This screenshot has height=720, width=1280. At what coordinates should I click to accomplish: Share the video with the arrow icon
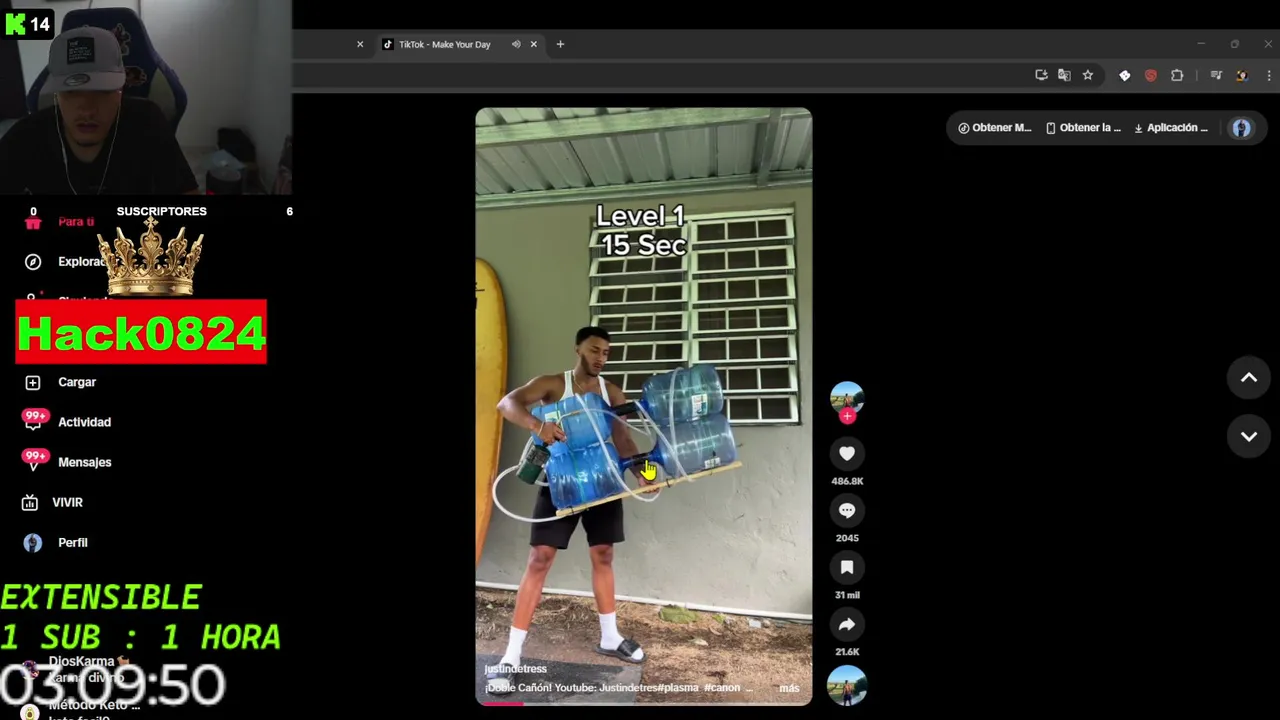pyautogui.click(x=847, y=625)
